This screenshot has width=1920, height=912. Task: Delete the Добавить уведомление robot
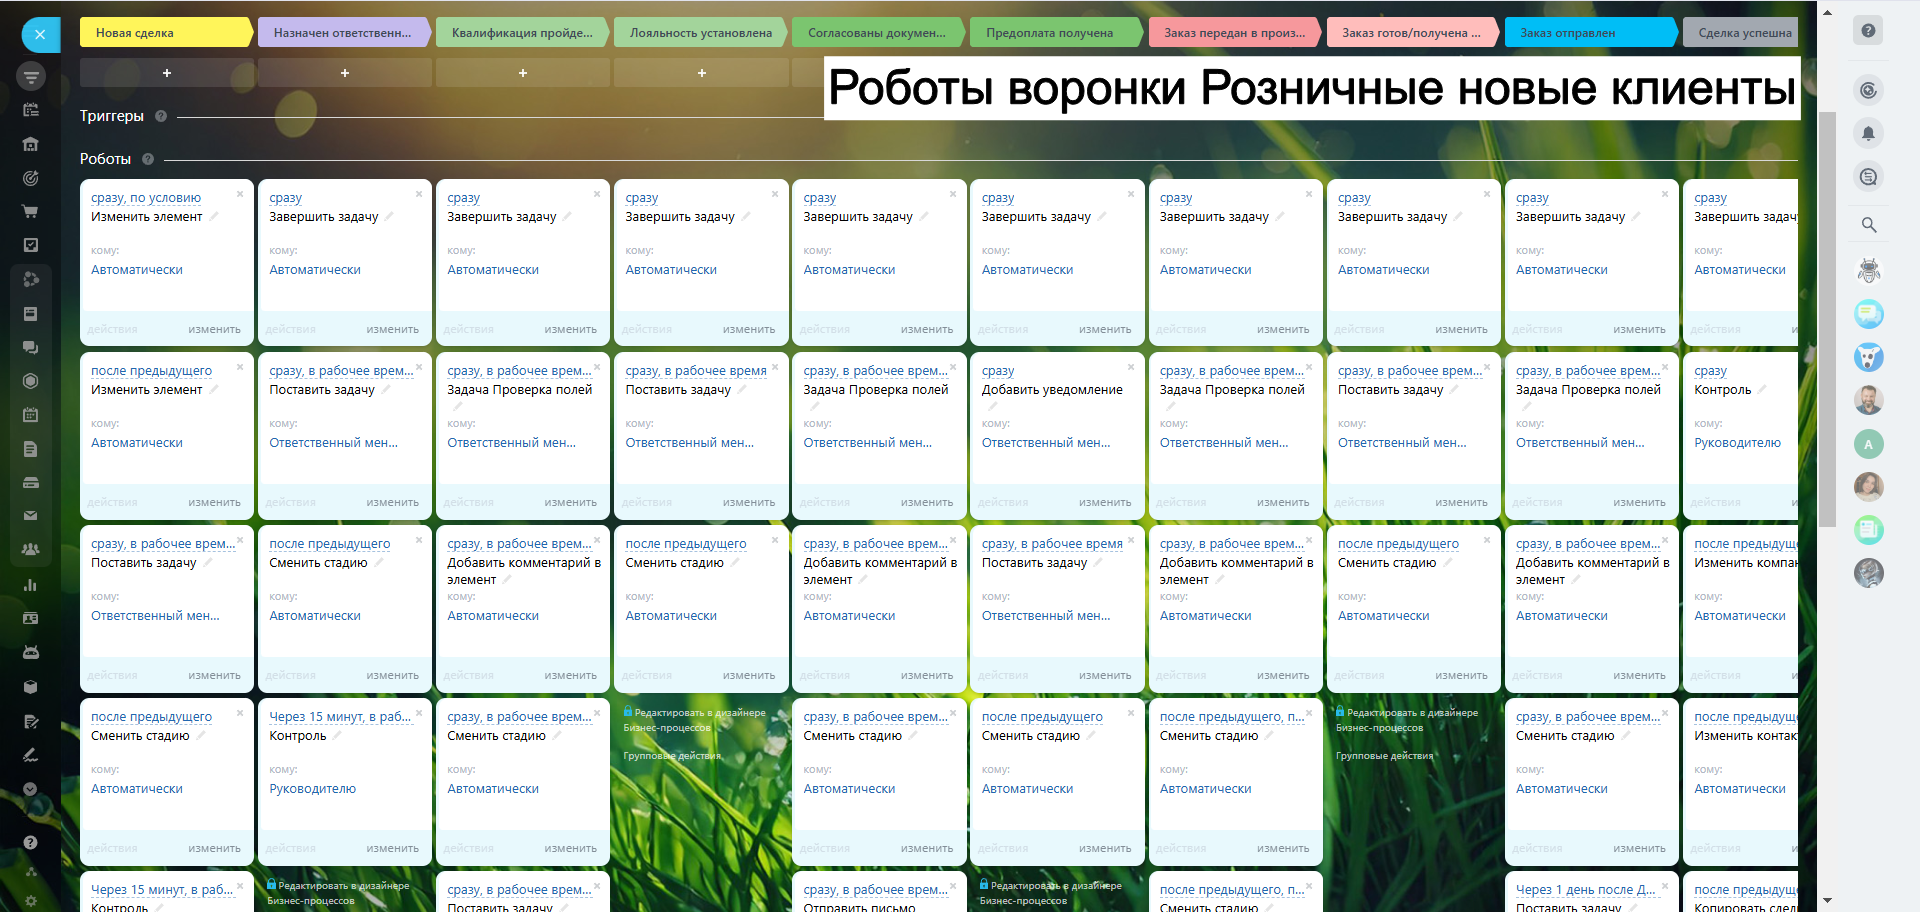coord(1131,367)
